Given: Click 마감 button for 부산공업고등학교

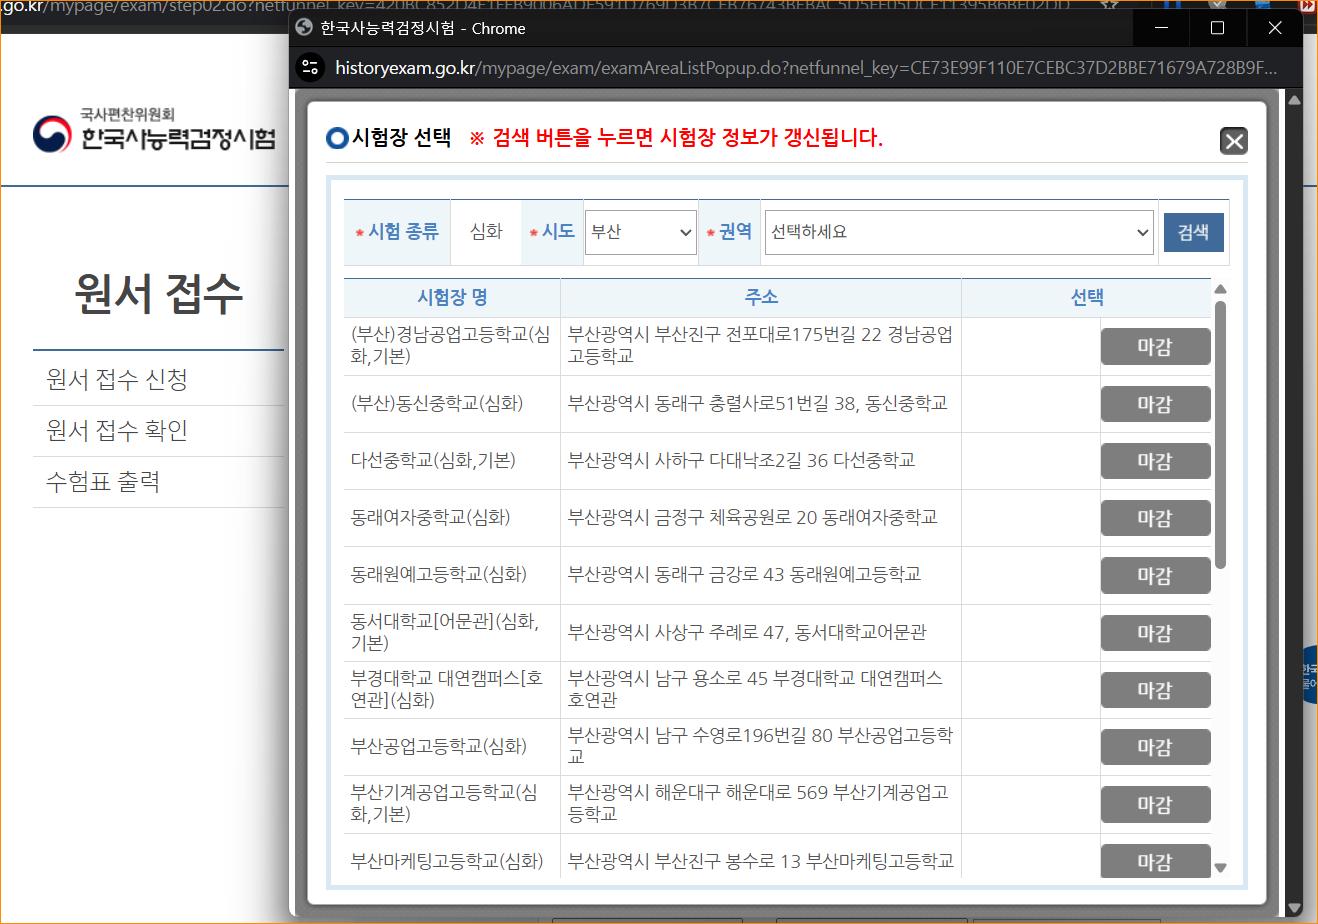Looking at the screenshot, I should [x=1155, y=747].
